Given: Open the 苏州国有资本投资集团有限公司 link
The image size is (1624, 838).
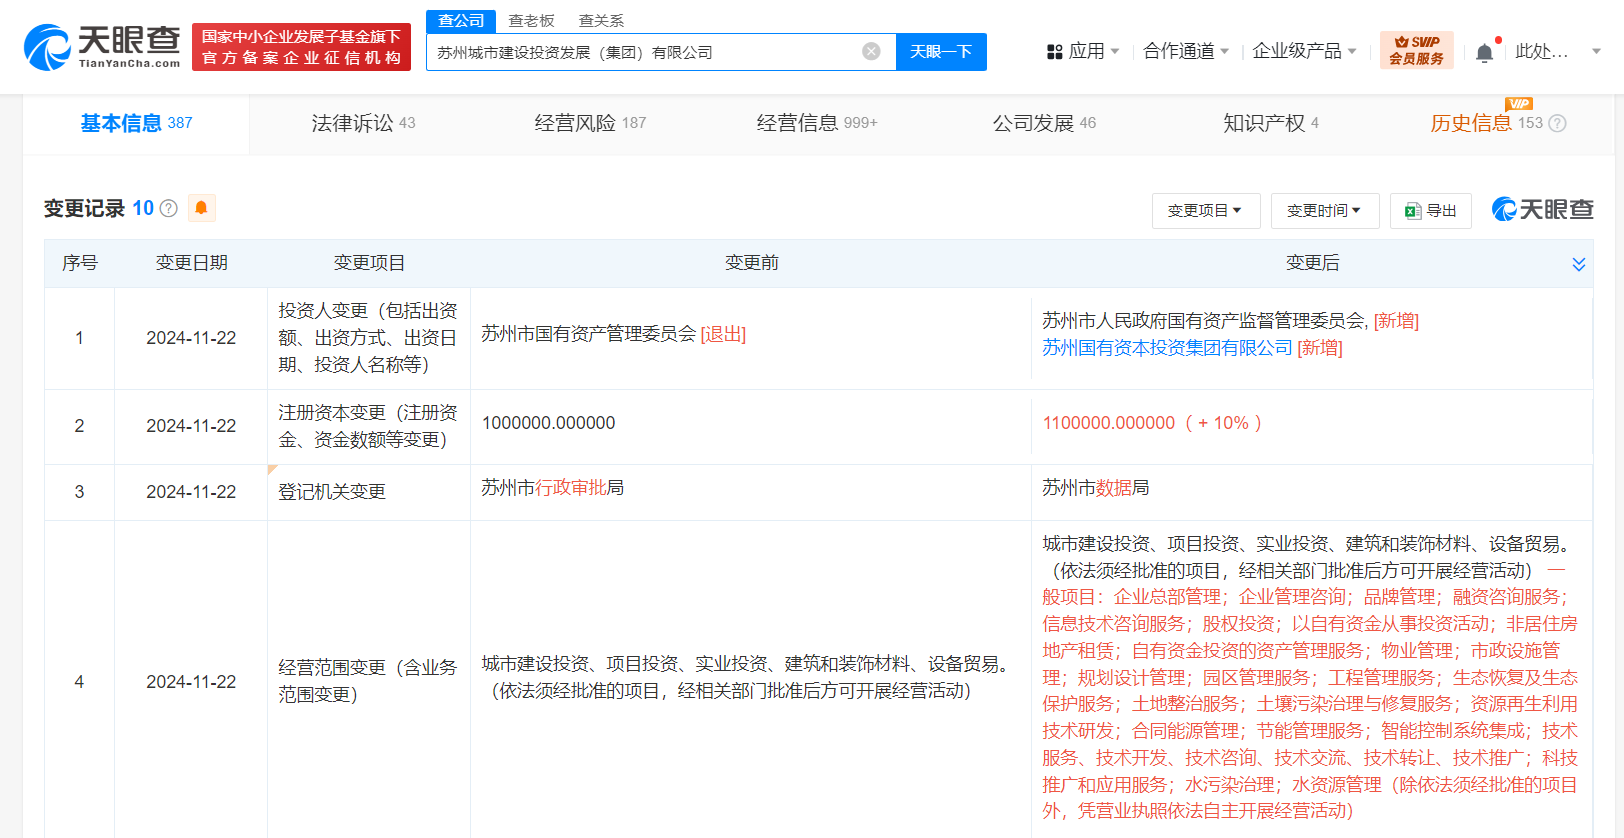Looking at the screenshot, I should click(1166, 348).
